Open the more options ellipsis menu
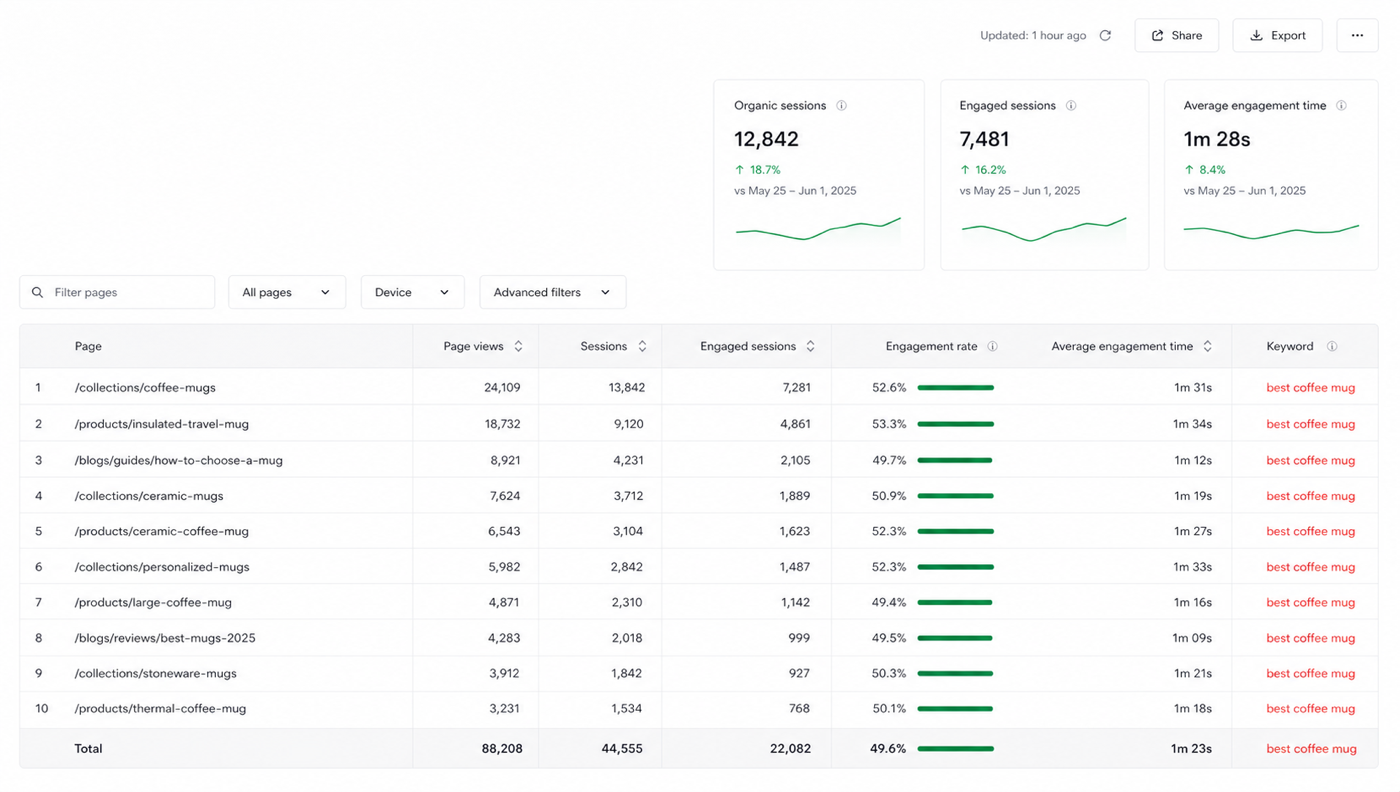Image resolution: width=1400 pixels, height=792 pixels. click(1357, 36)
